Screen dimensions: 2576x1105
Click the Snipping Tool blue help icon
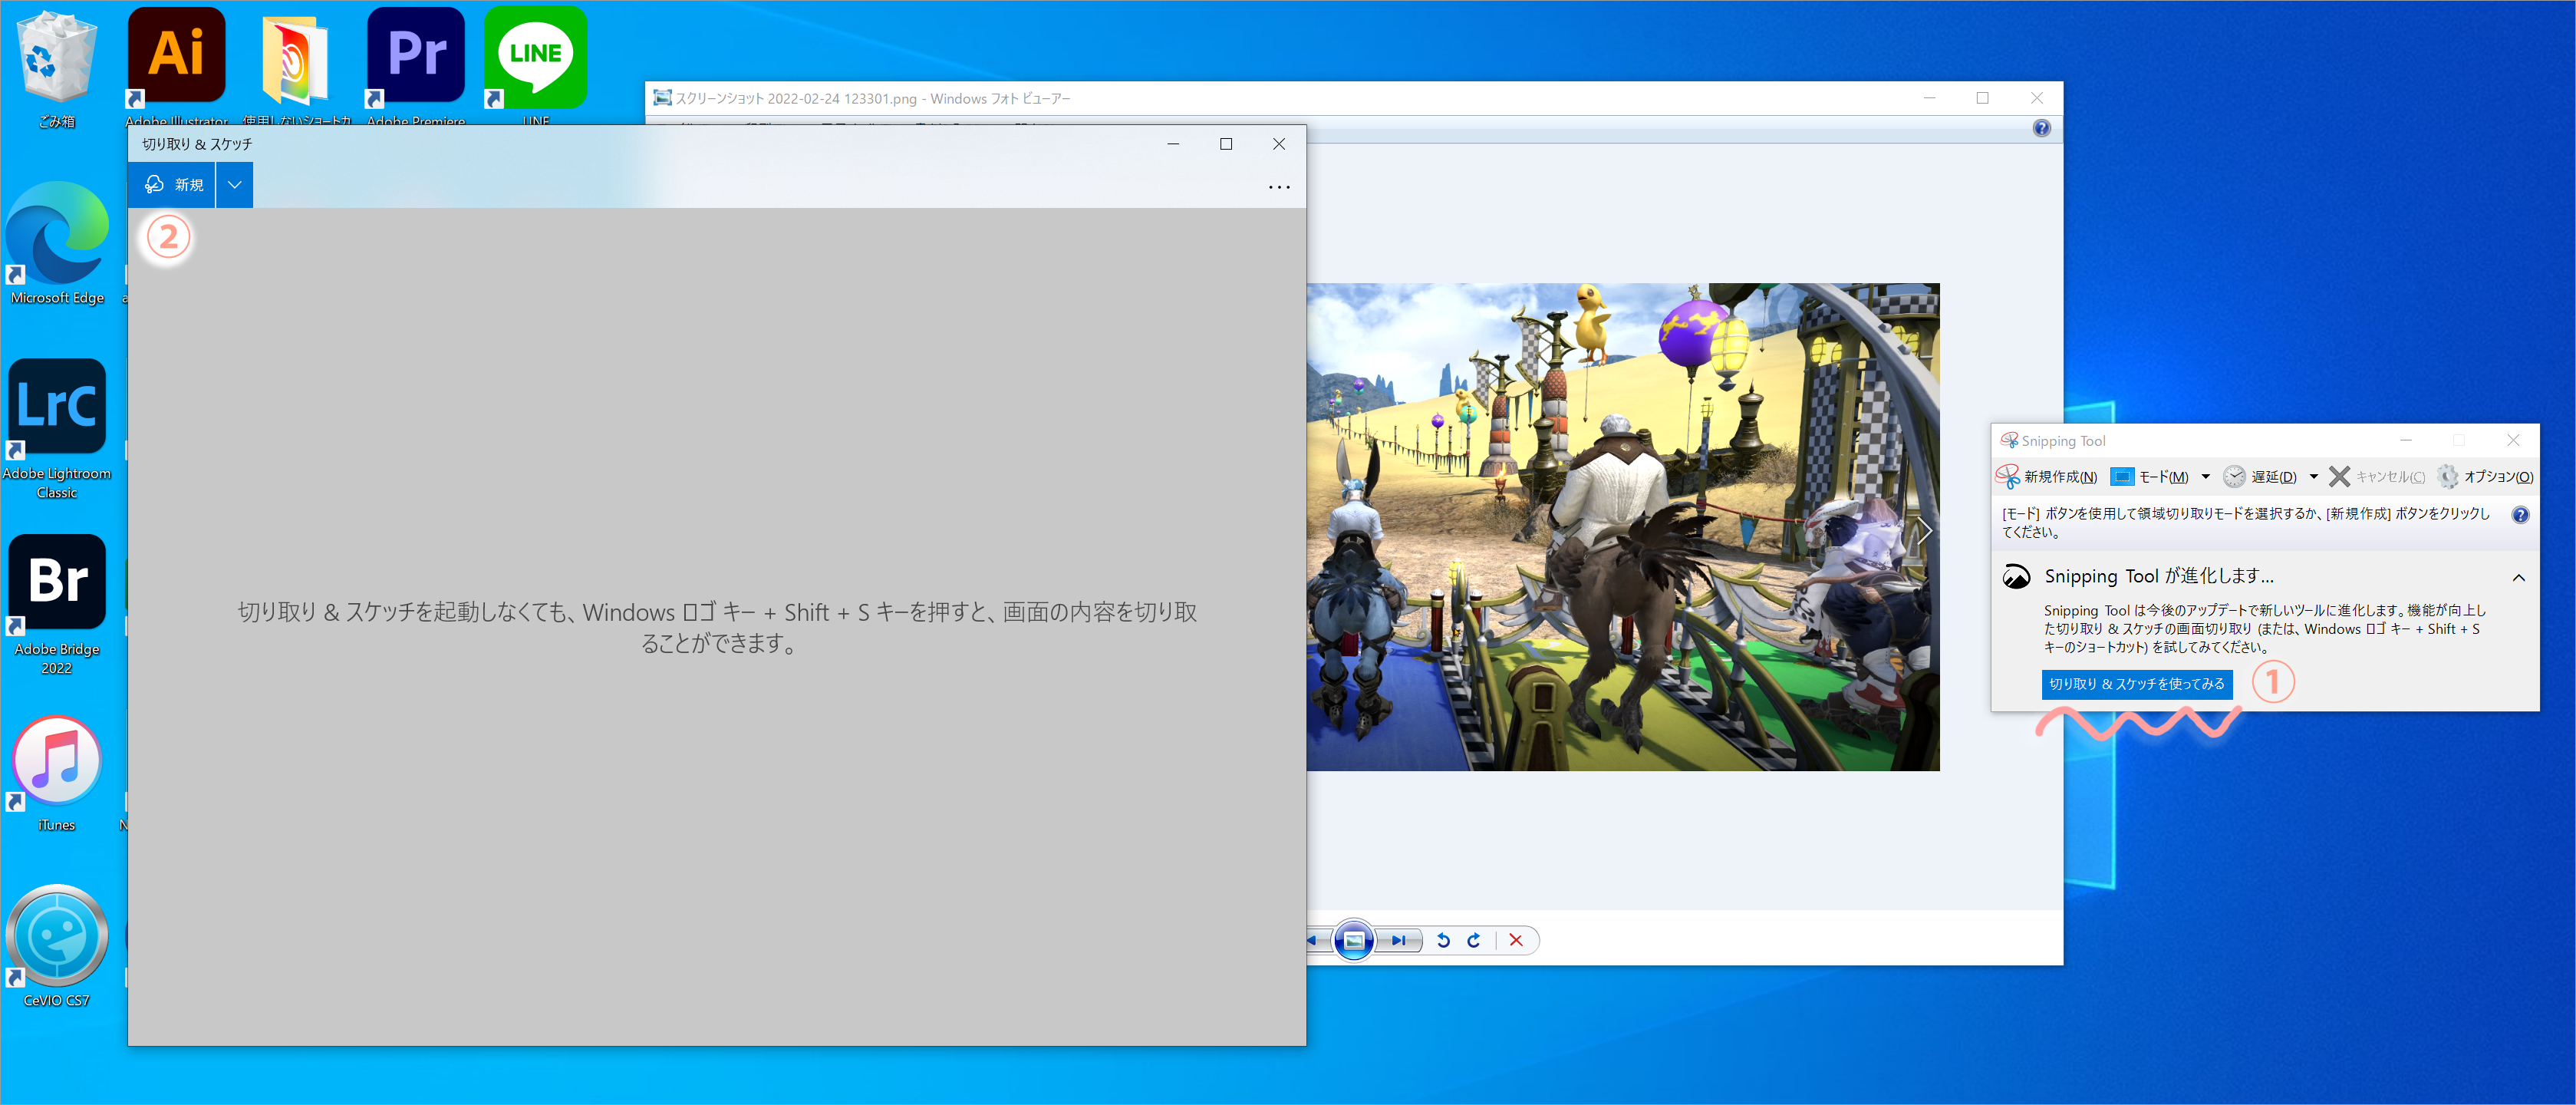coord(2520,515)
